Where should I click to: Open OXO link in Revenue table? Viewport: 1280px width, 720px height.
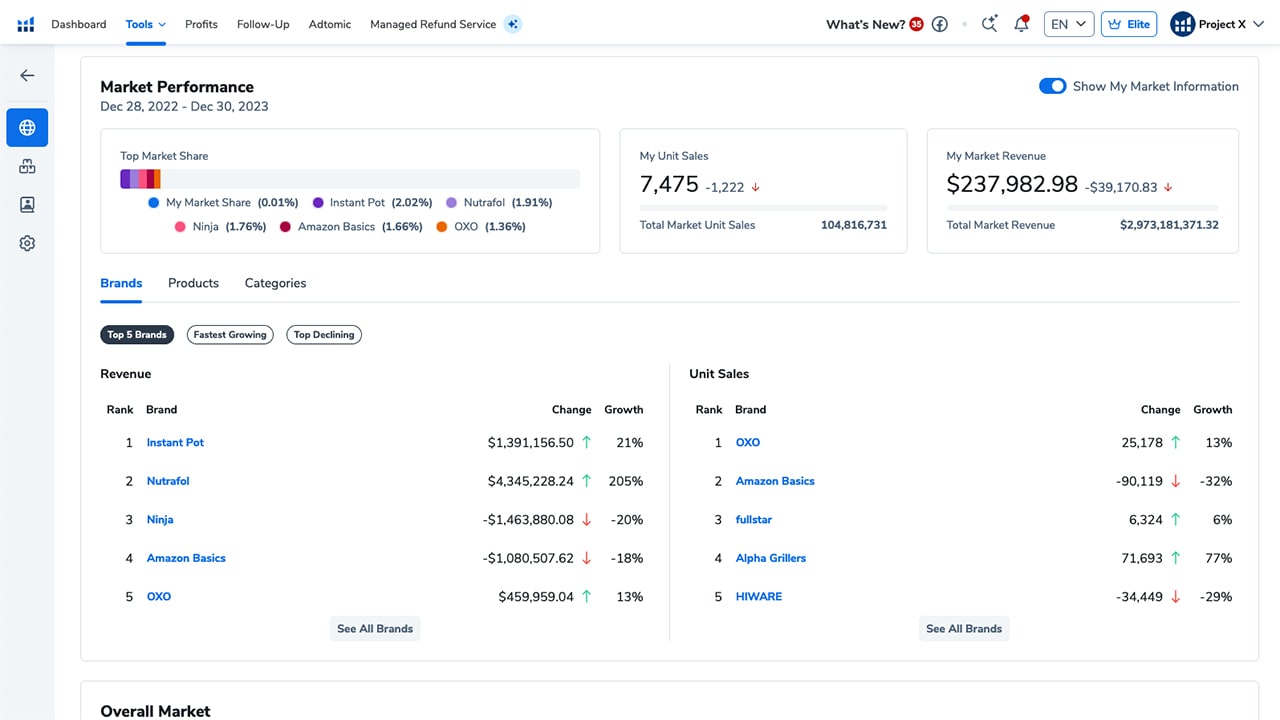(x=159, y=597)
